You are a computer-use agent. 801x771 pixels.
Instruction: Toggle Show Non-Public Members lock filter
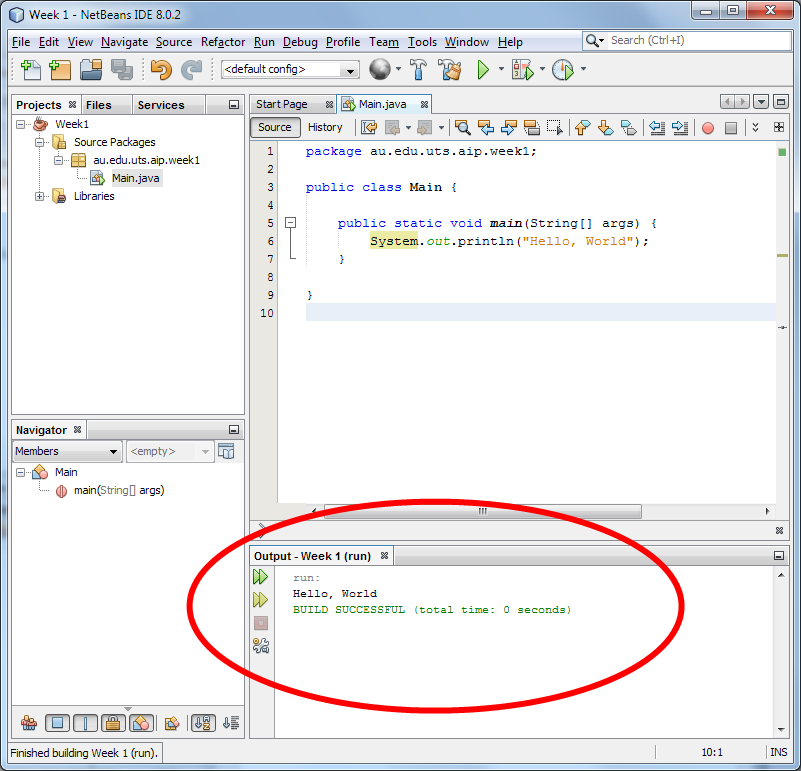113,722
